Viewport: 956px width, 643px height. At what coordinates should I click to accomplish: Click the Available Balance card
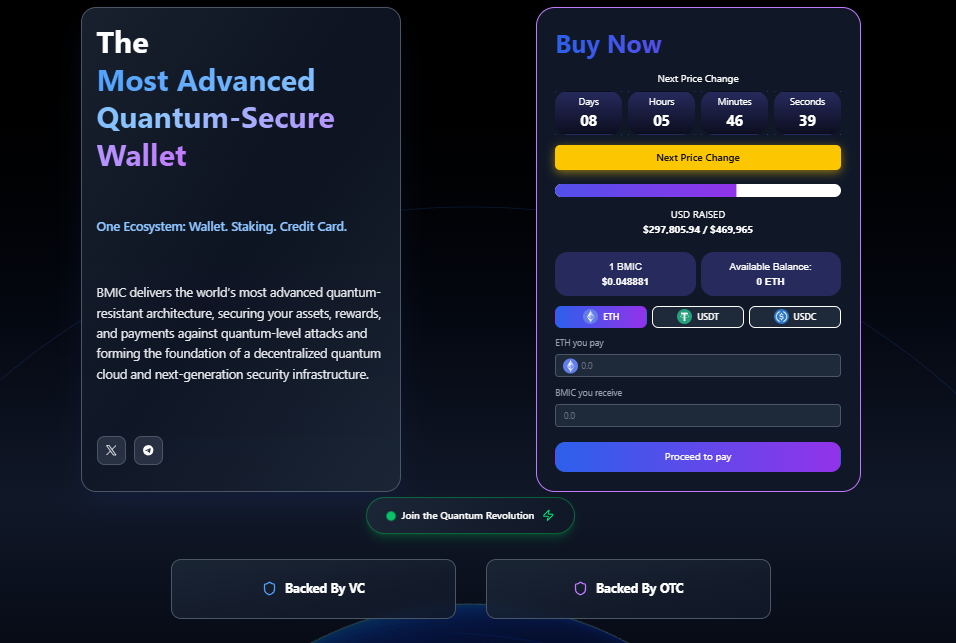pos(770,274)
